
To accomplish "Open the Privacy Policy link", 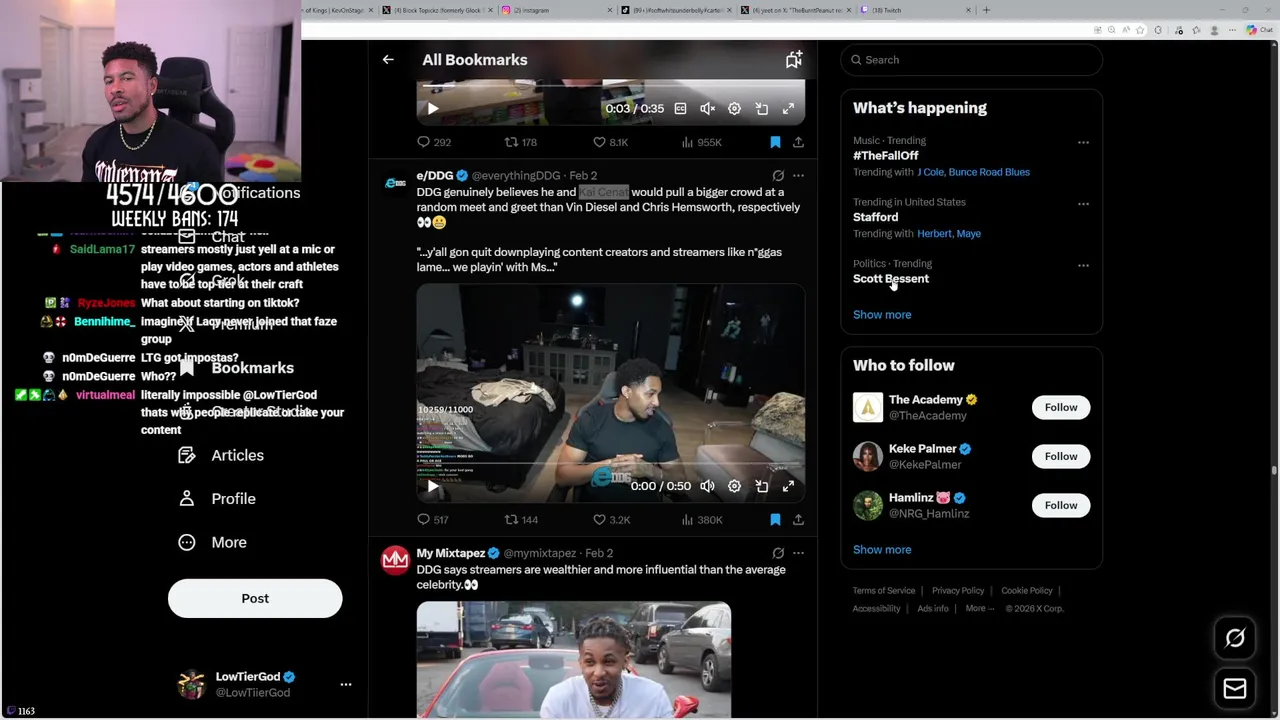I will (x=958, y=591).
